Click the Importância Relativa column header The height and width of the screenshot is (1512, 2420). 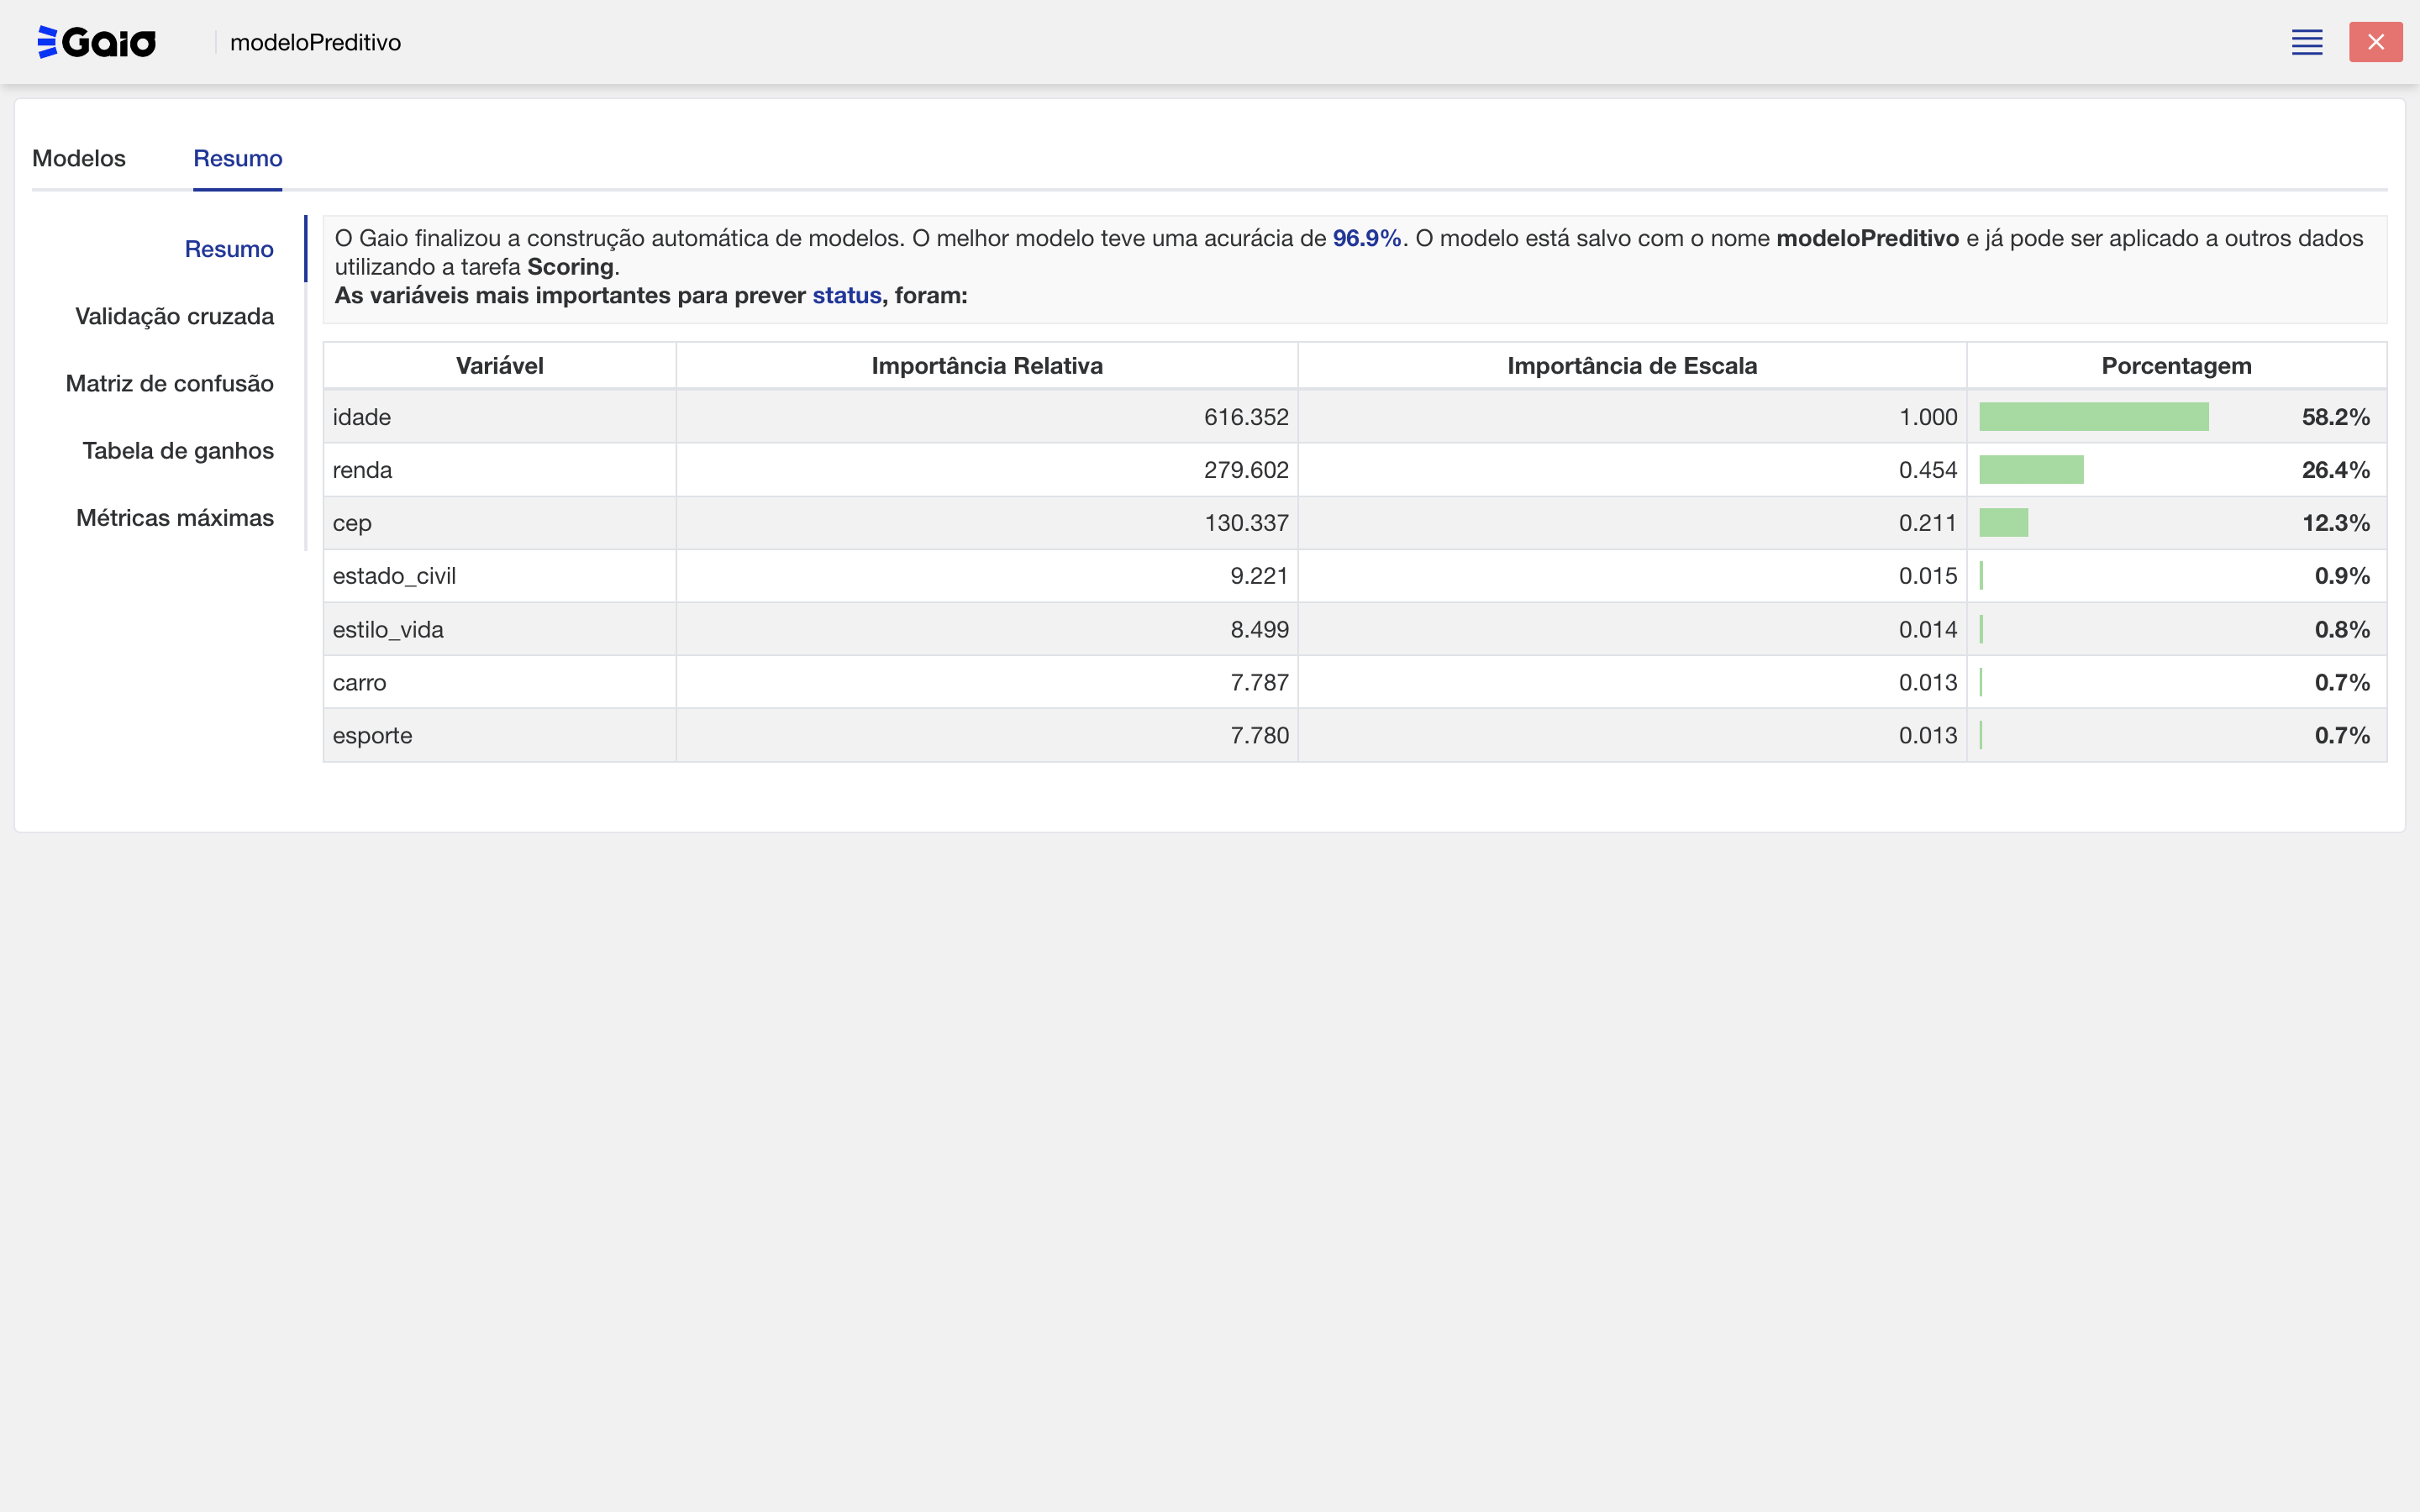click(986, 366)
